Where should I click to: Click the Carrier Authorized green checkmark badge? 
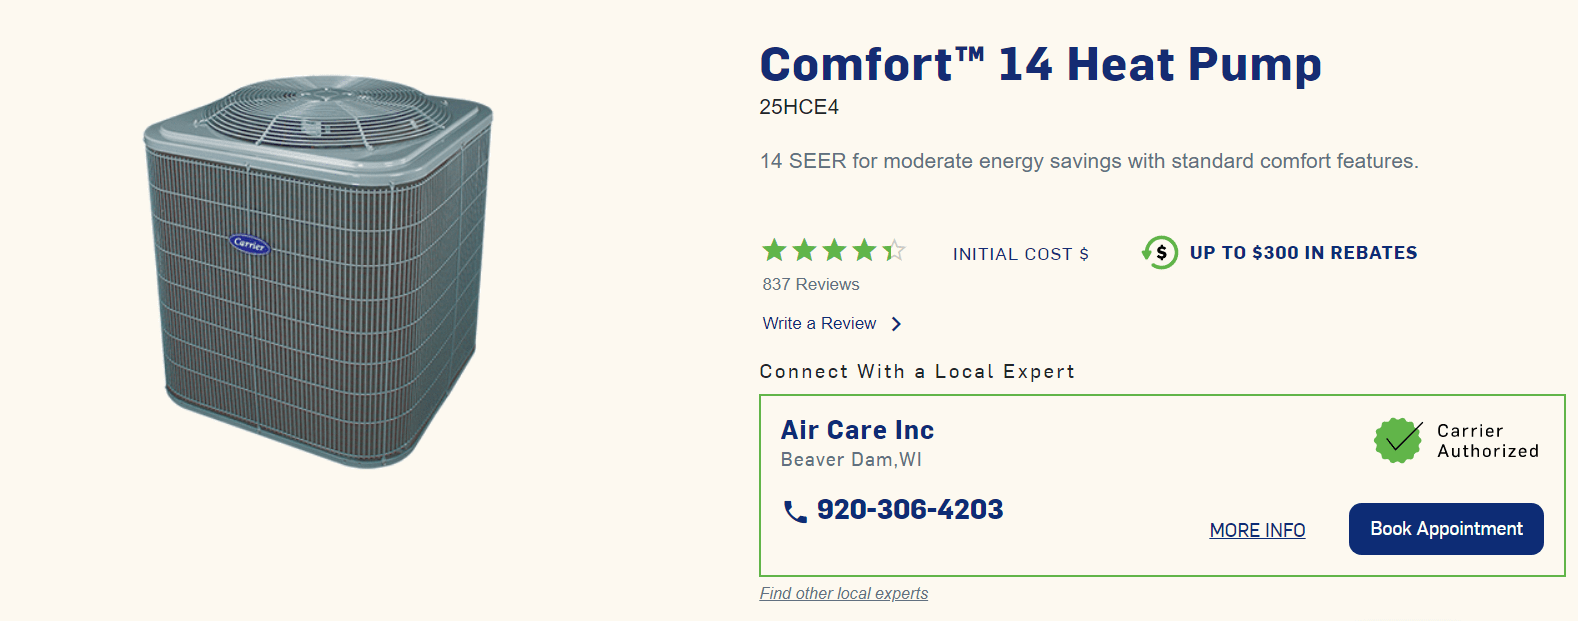[1398, 440]
